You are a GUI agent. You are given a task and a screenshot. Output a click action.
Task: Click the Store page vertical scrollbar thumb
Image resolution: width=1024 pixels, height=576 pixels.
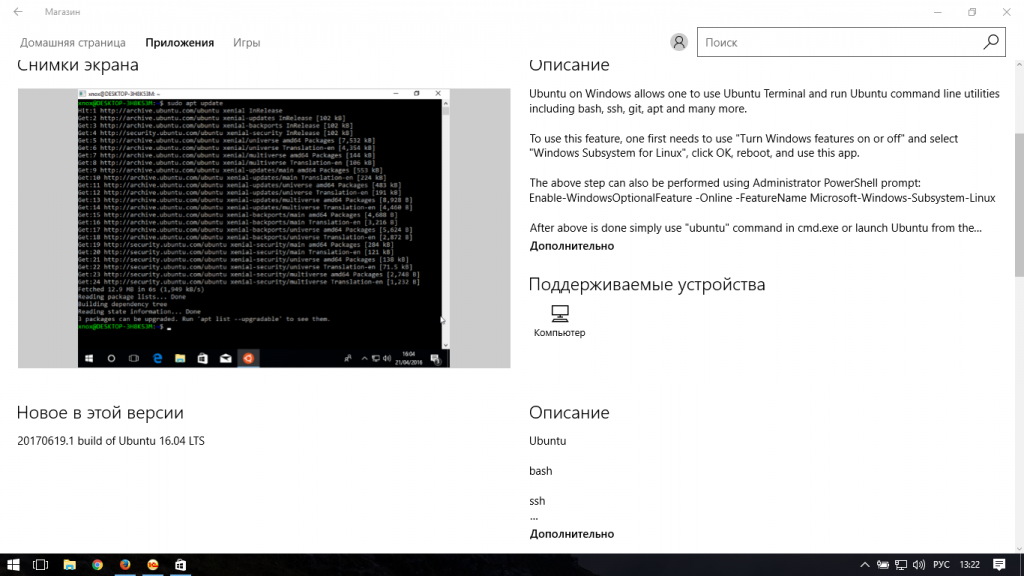tap(1019, 204)
